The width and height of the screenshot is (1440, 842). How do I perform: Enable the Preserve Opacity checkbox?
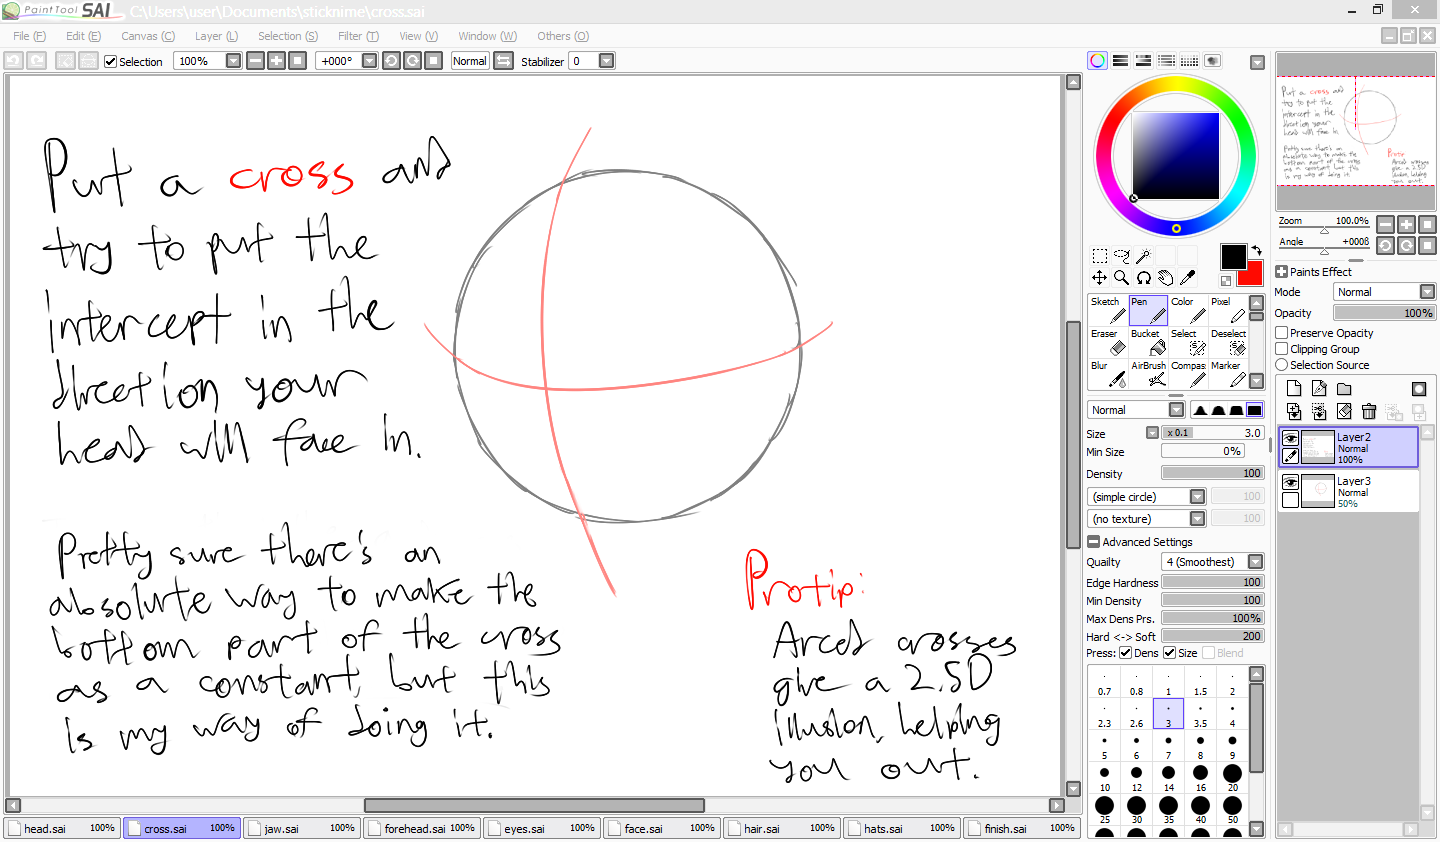coord(1282,333)
